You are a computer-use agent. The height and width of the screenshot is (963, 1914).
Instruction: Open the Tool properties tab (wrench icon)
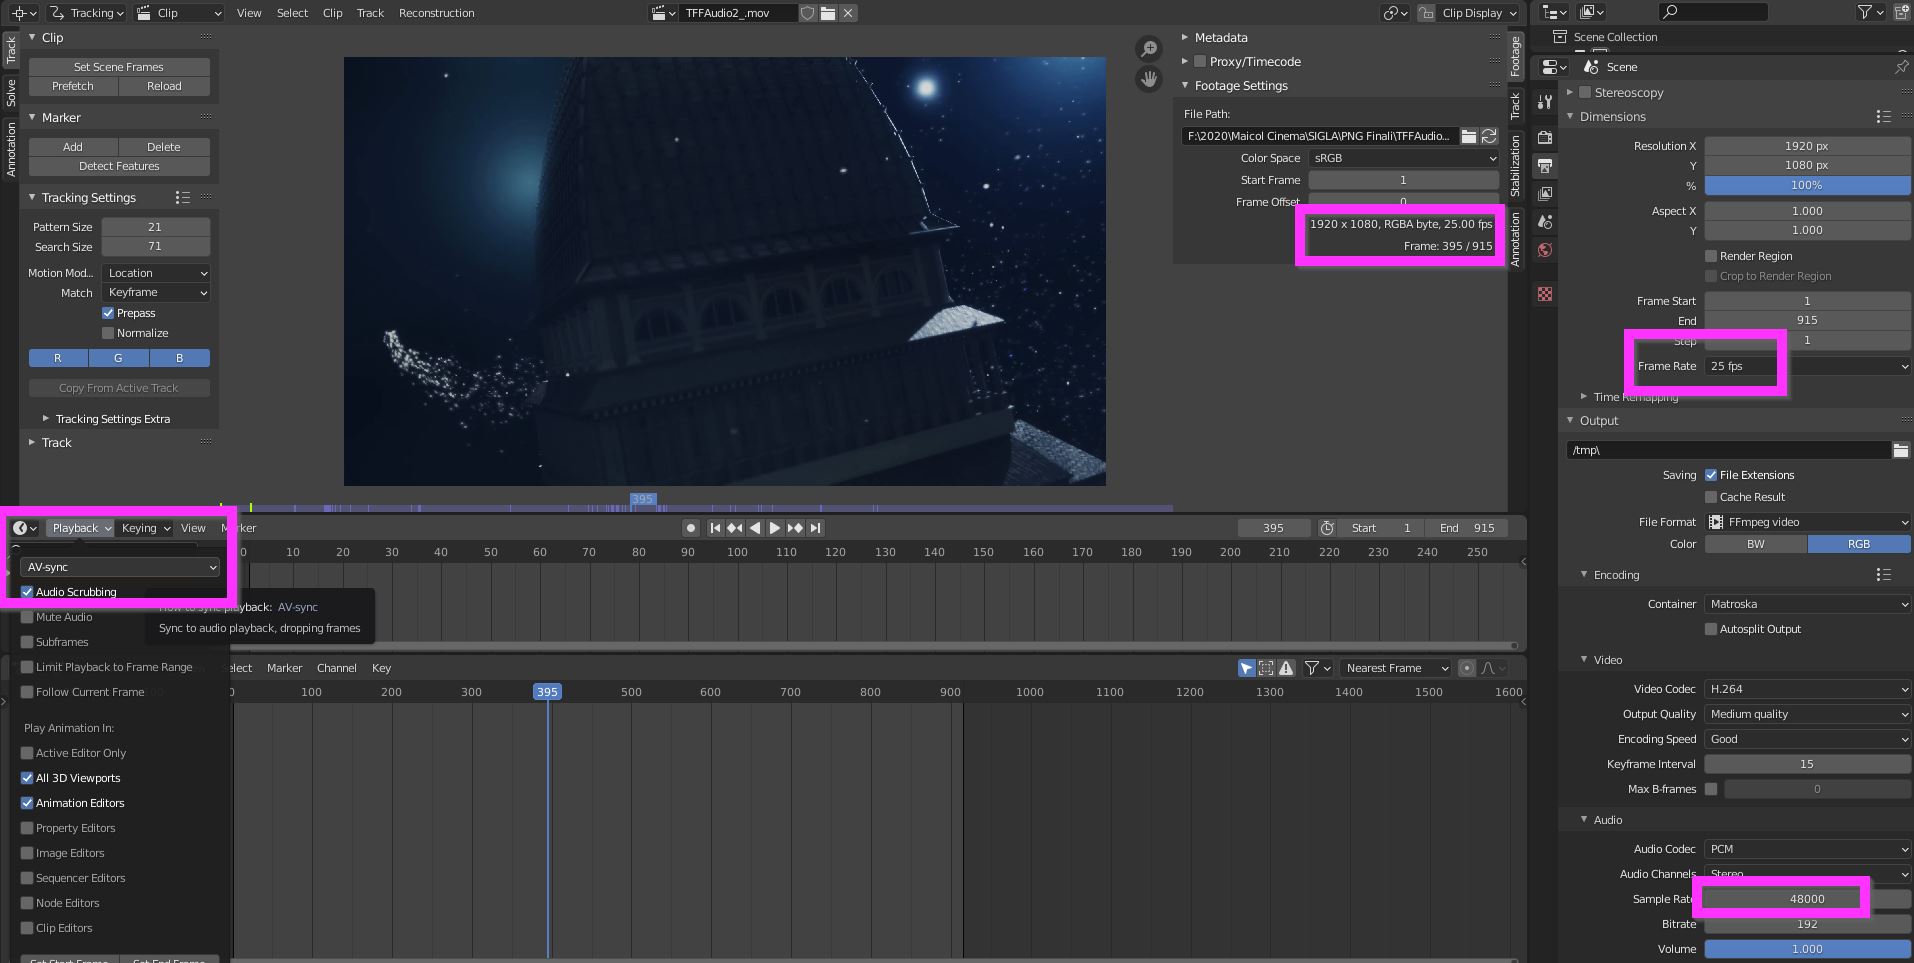click(x=1545, y=102)
